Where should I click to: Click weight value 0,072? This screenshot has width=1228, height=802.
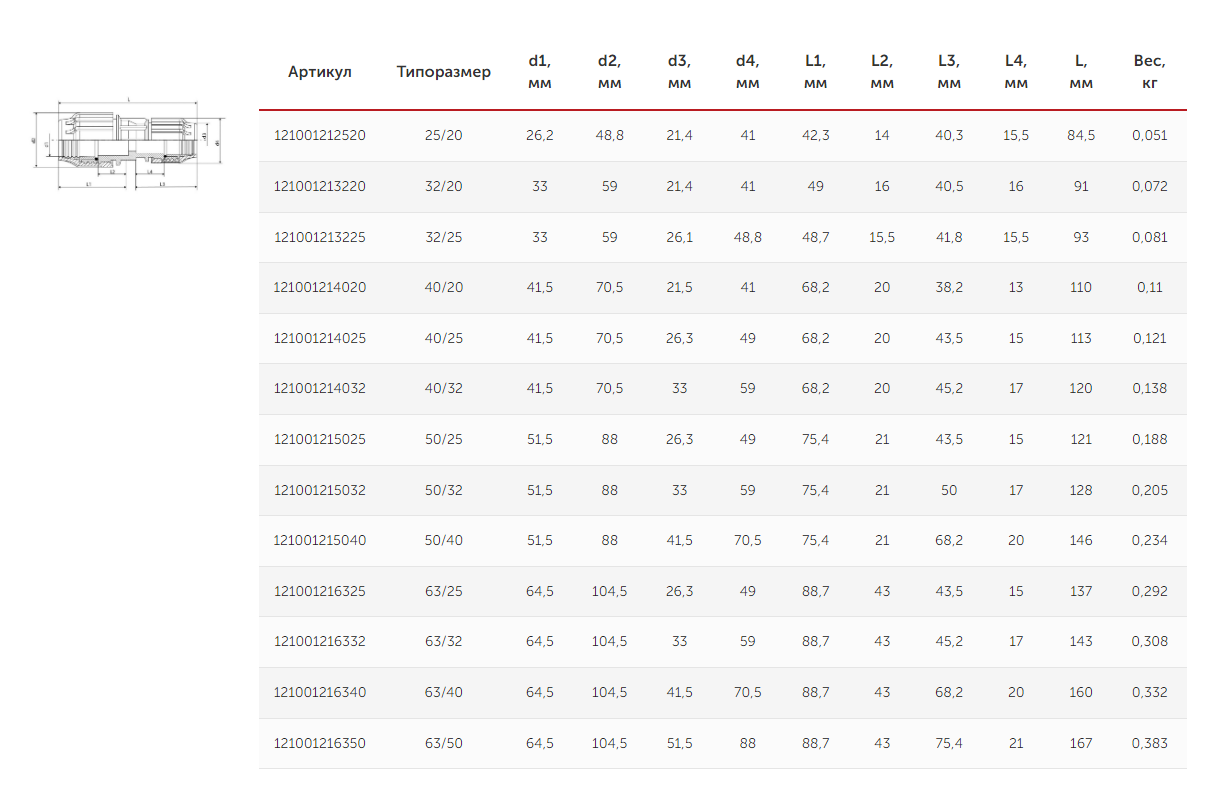pyautogui.click(x=1150, y=186)
